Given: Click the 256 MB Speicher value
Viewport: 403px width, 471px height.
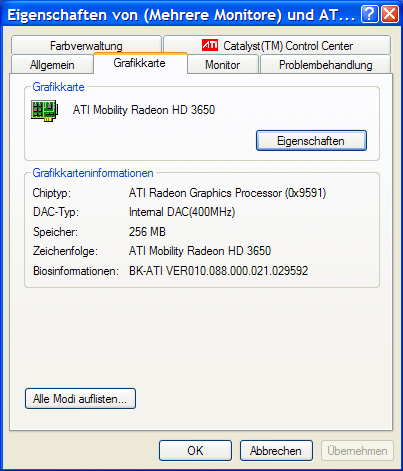Looking at the screenshot, I should point(147,232).
